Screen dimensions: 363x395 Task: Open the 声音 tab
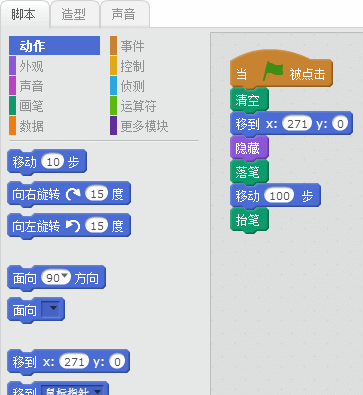(x=124, y=15)
